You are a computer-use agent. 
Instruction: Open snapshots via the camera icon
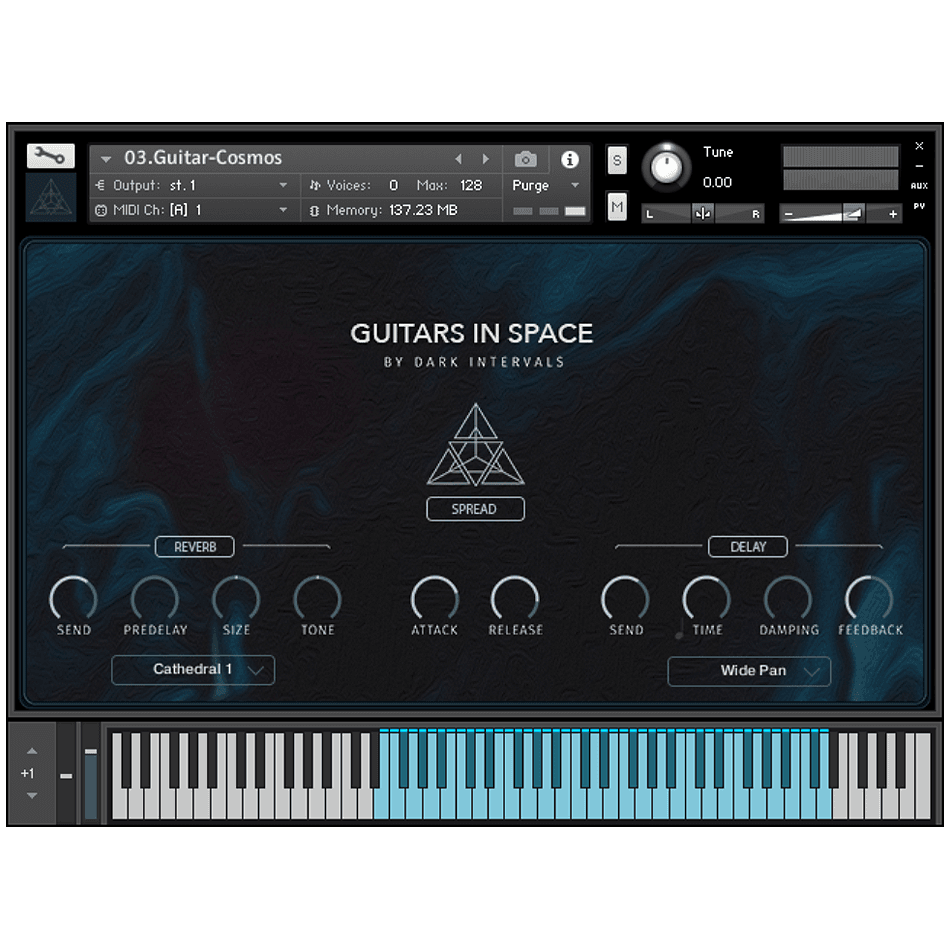525,158
